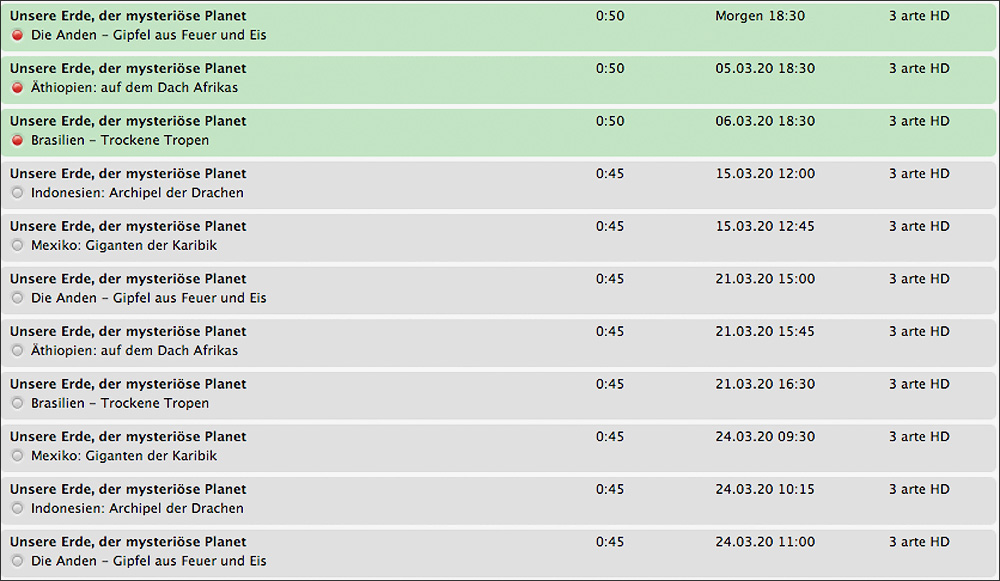Screen dimensions: 1000x581
Task: Enable record circle for Brasilien 21.03.20 16:30
Action: [x=18, y=403]
